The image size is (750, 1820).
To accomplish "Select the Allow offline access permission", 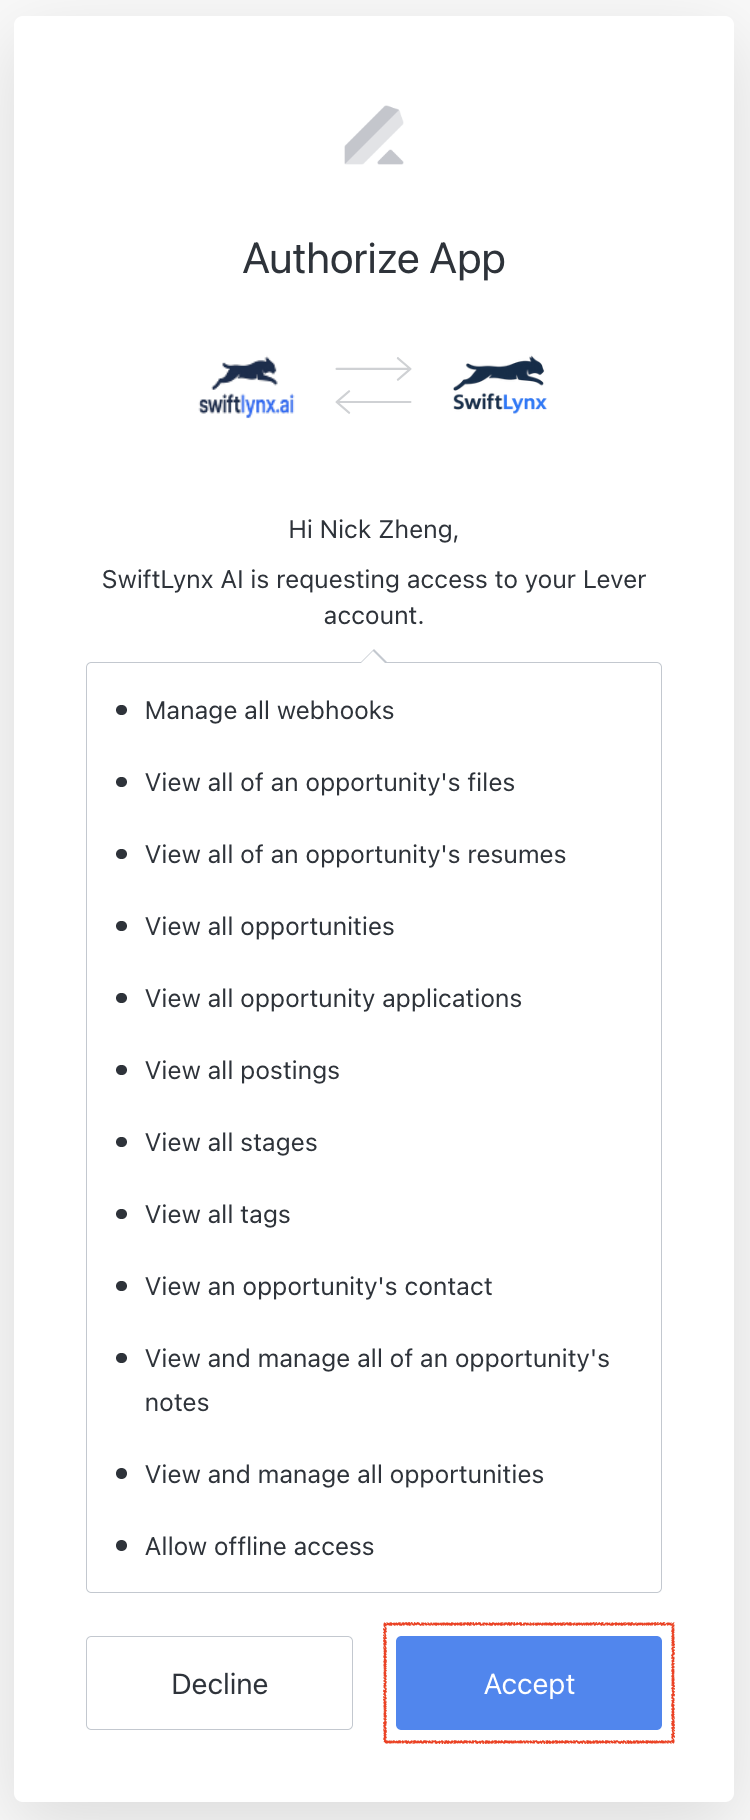I will click(x=259, y=1546).
